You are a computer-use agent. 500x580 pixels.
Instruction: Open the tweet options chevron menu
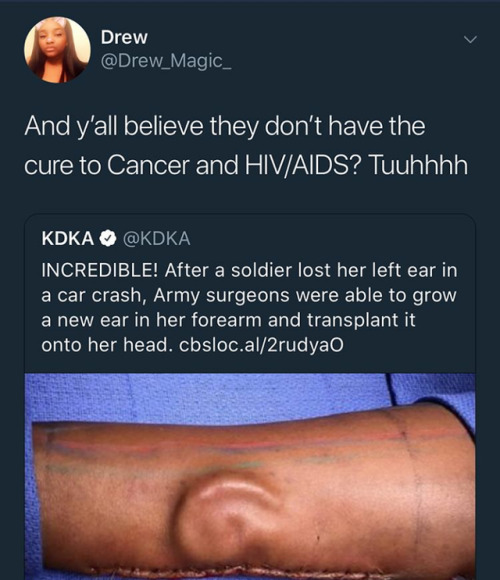coord(470,39)
